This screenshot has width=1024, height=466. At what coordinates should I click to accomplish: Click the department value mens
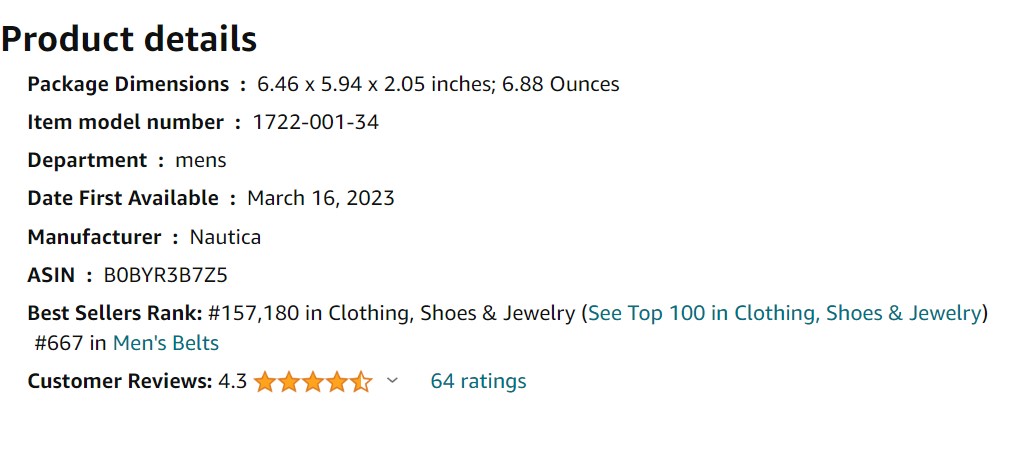coord(201,161)
